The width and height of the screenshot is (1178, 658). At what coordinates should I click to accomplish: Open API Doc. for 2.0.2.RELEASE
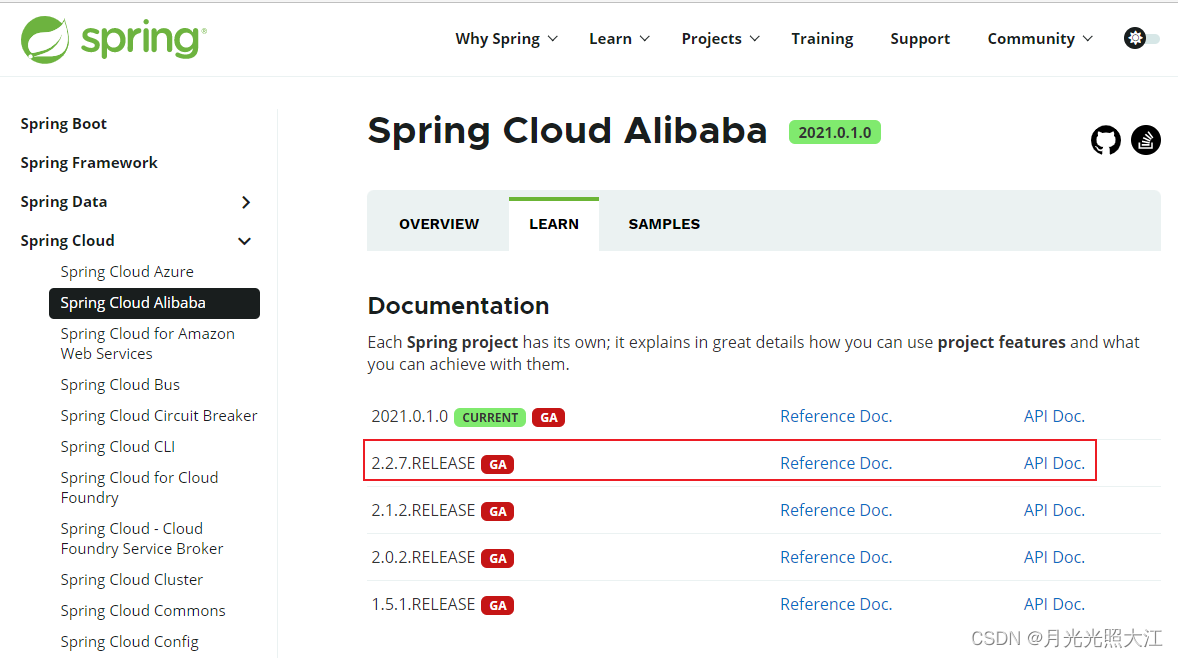pyautogui.click(x=1054, y=557)
